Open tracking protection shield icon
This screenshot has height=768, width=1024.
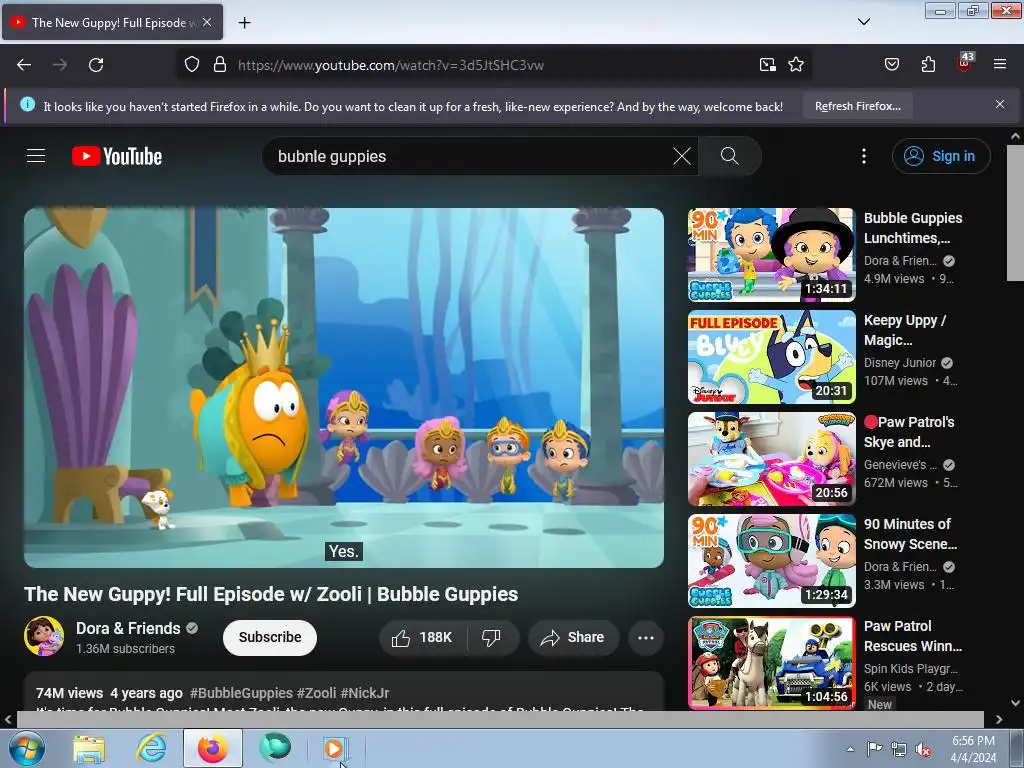pyautogui.click(x=191, y=65)
